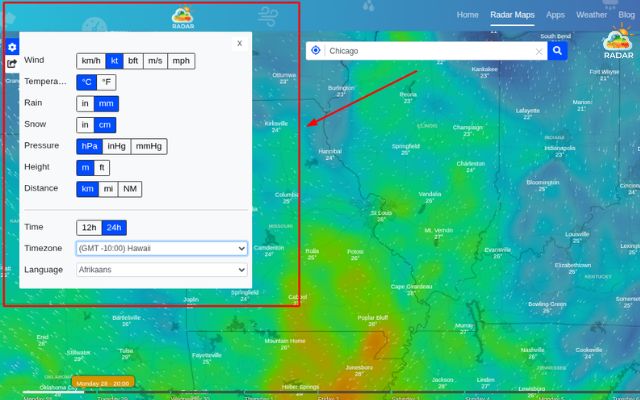Viewport: 640px width, 400px height.
Task: Click Hannibal label on map
Action: [330, 151]
